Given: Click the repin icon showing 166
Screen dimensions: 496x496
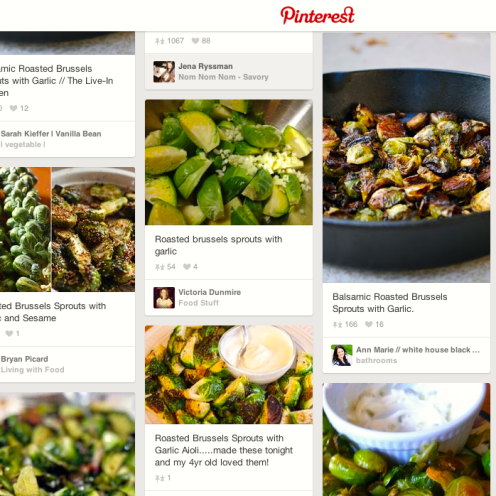Looking at the screenshot, I should (x=337, y=325).
